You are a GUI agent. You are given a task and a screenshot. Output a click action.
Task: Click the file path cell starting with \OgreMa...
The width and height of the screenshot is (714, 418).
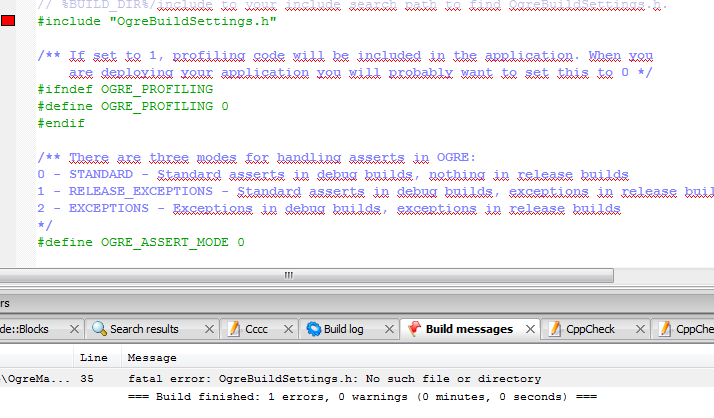36,378
